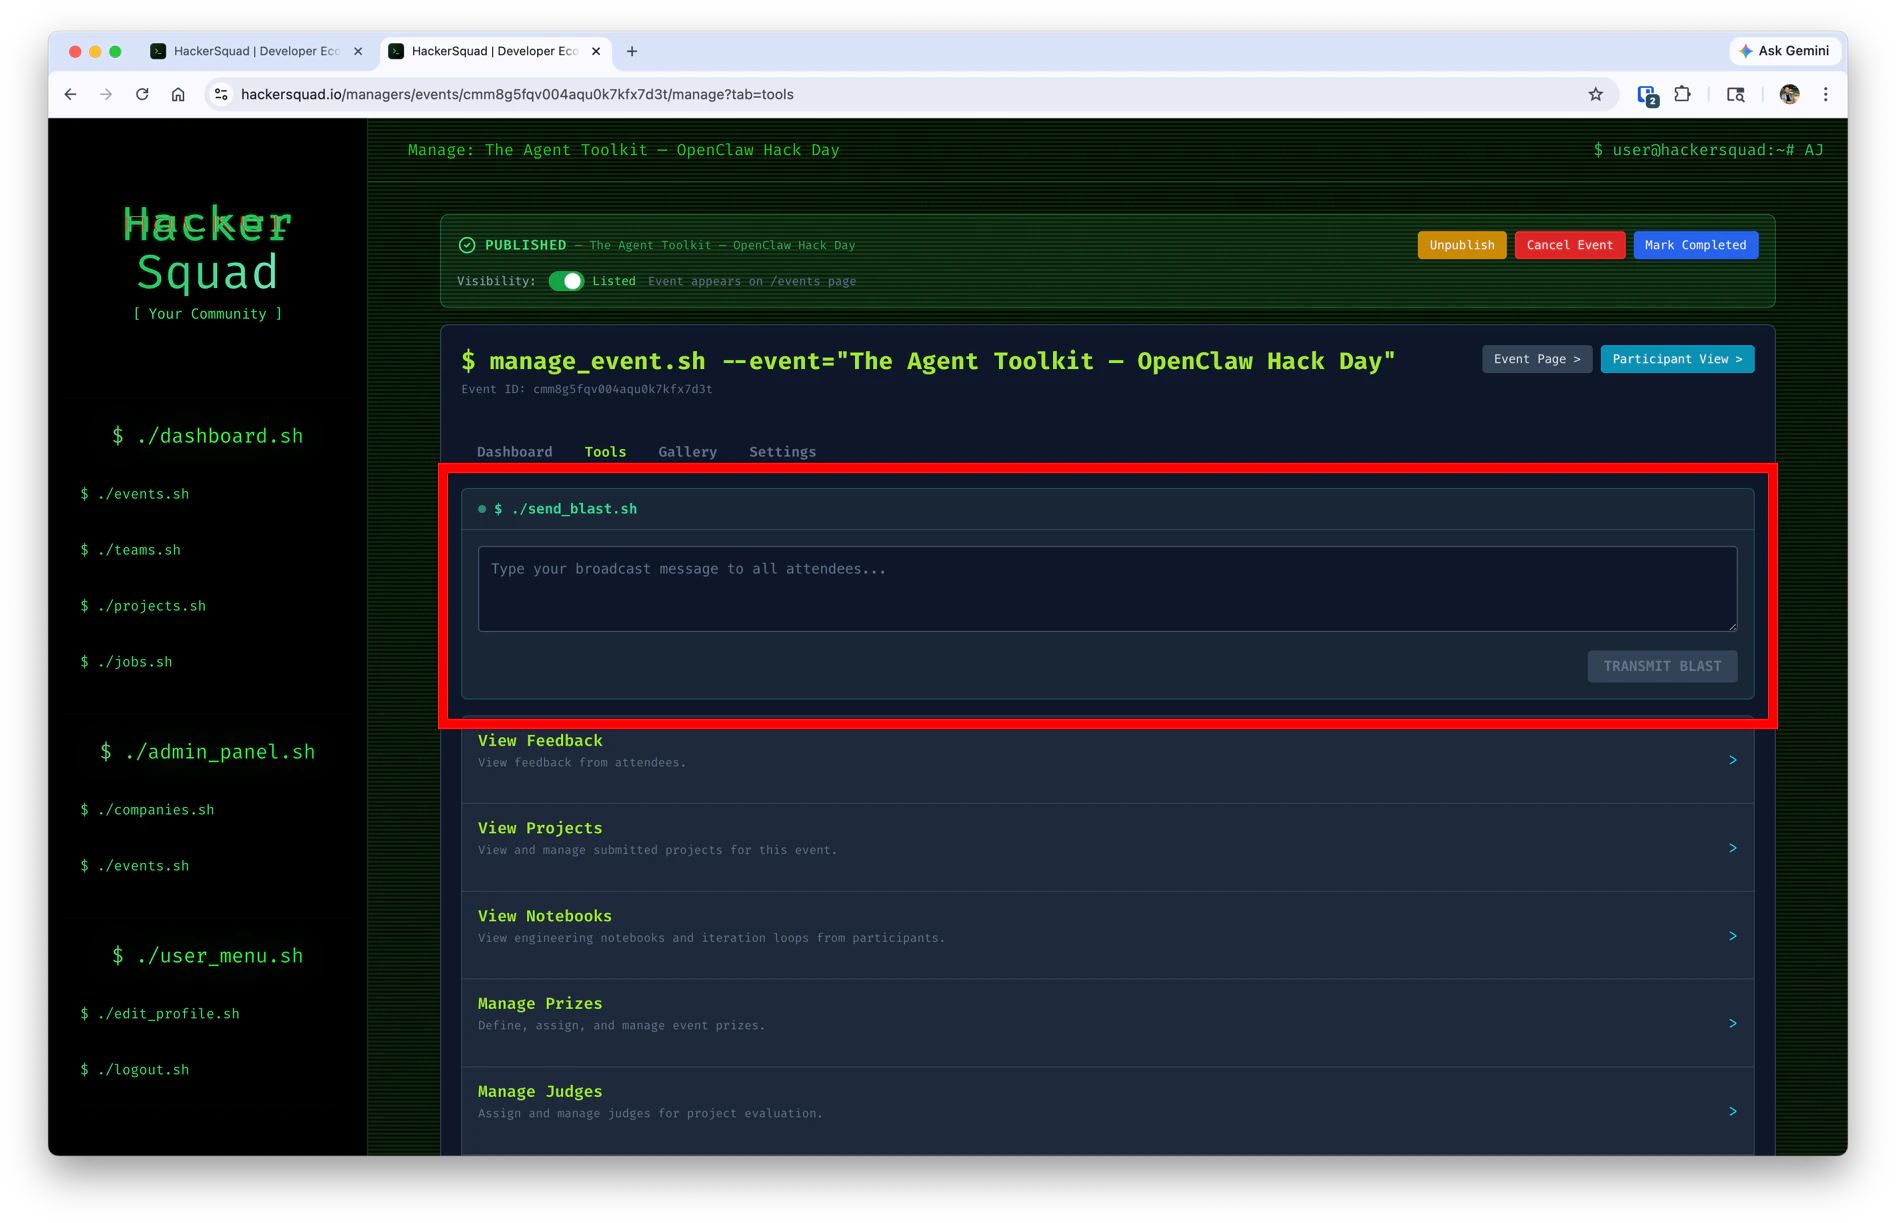Open ./edit_profile.sh in the sidebar
Viewport: 1896px width, 1223px height.
click(160, 1014)
